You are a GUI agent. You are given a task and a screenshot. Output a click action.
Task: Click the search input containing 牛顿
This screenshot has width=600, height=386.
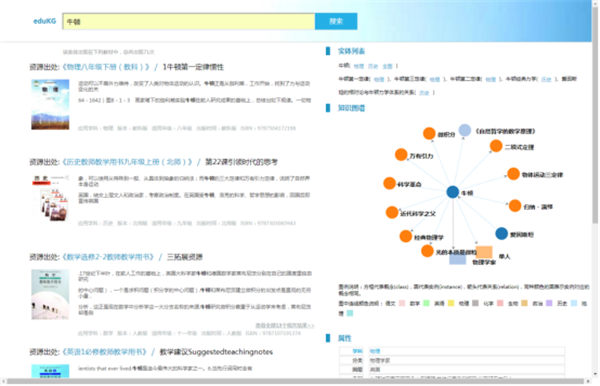click(189, 21)
